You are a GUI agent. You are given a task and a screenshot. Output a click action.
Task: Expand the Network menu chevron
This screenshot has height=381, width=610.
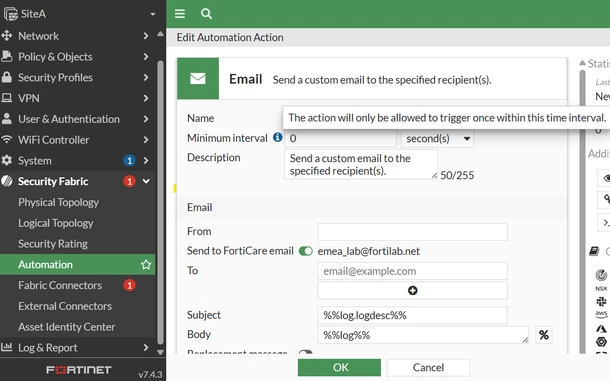(x=146, y=36)
